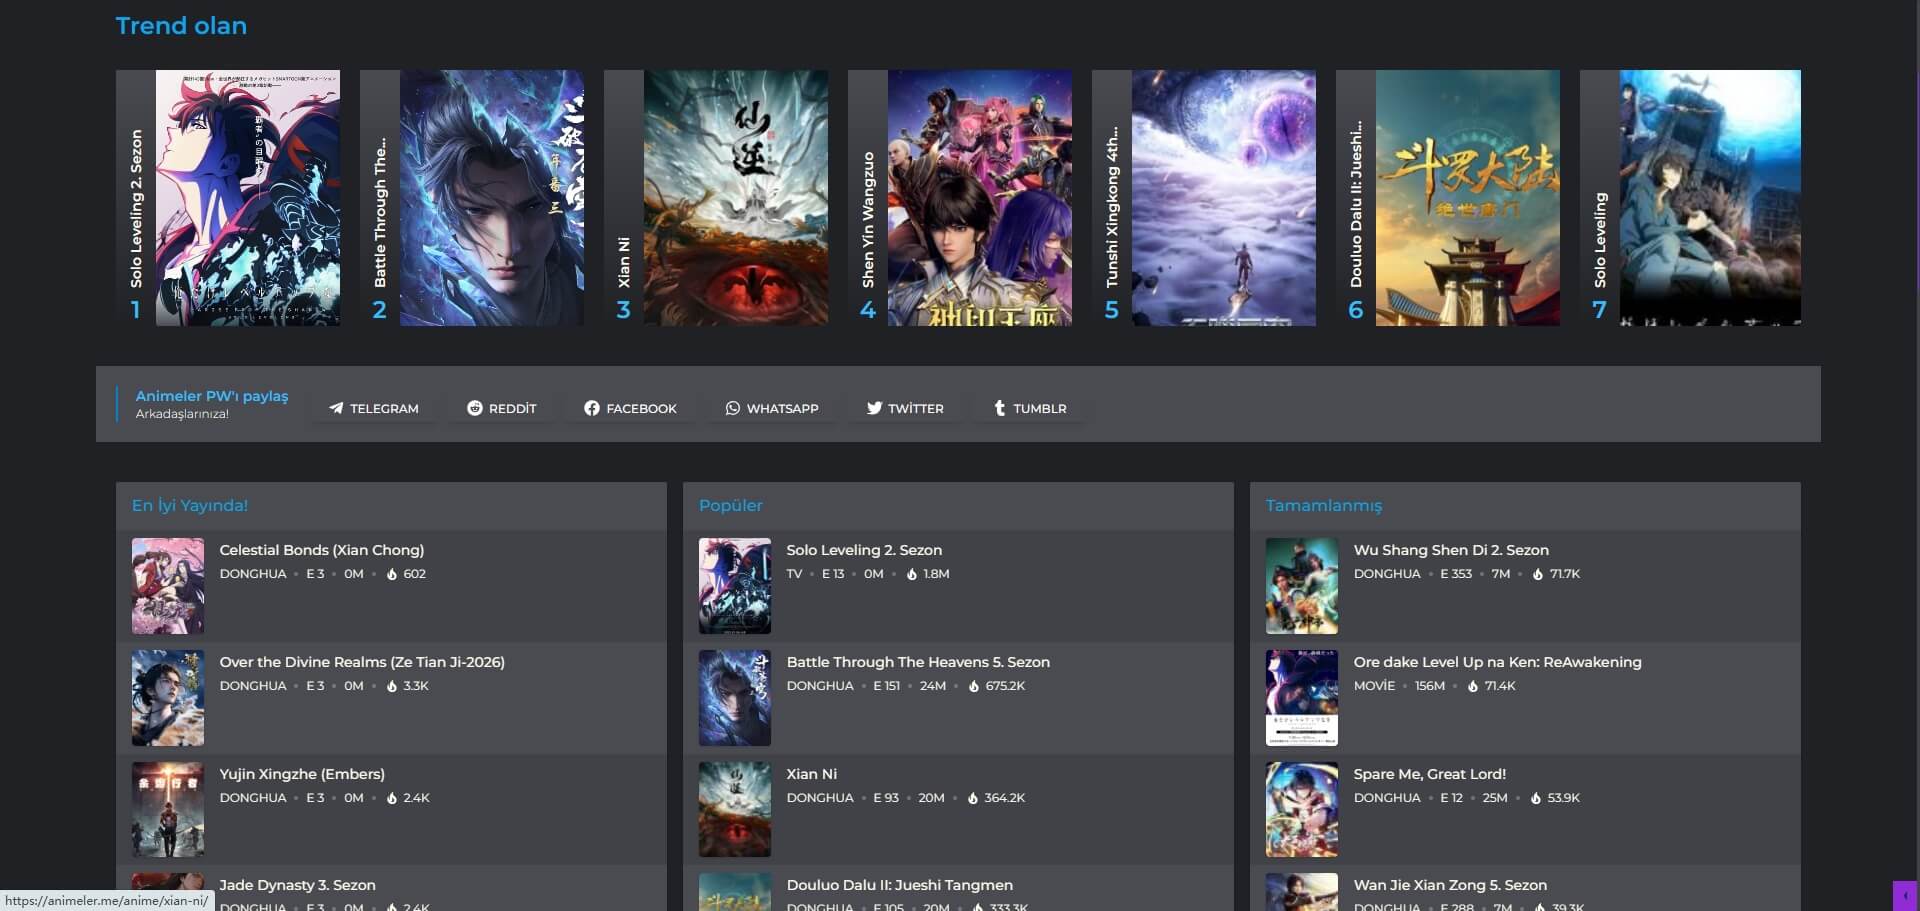Screen dimensions: 1920x911
Task: Click Xian Ni Popüler list thumbnail
Action: 735,810
